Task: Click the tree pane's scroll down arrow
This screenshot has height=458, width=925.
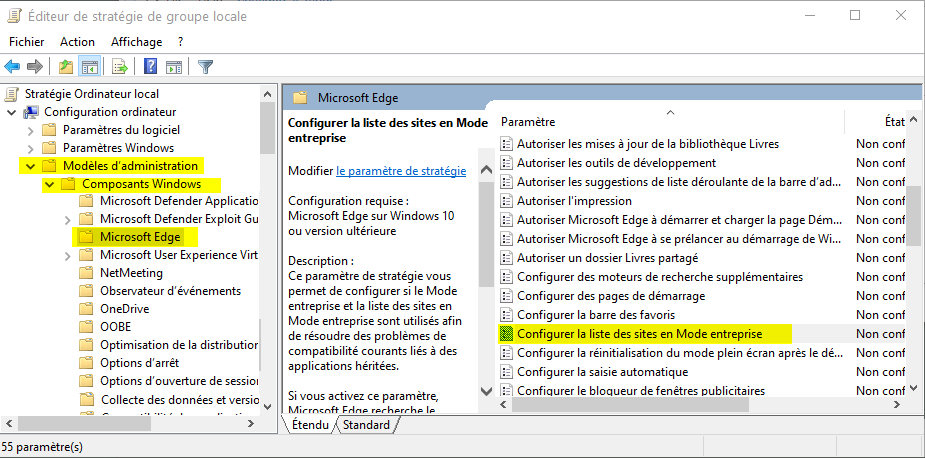Action: 267,407
